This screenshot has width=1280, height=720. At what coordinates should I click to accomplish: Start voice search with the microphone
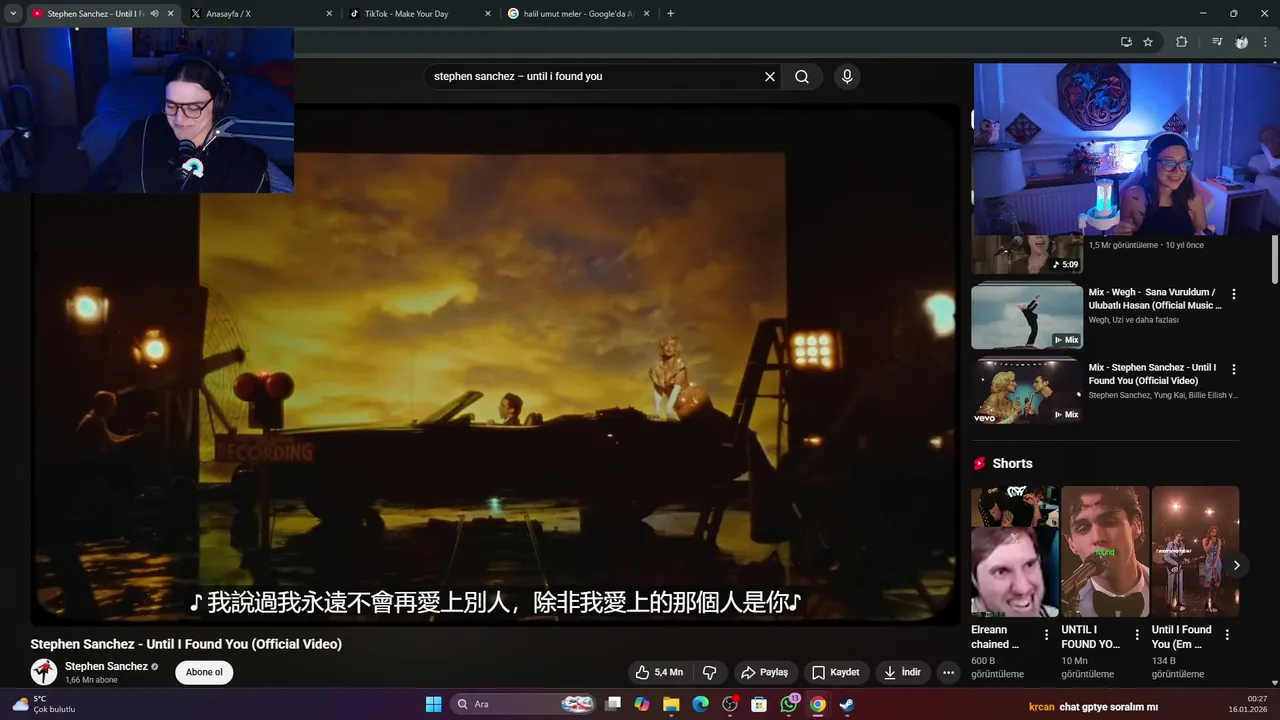click(x=847, y=76)
